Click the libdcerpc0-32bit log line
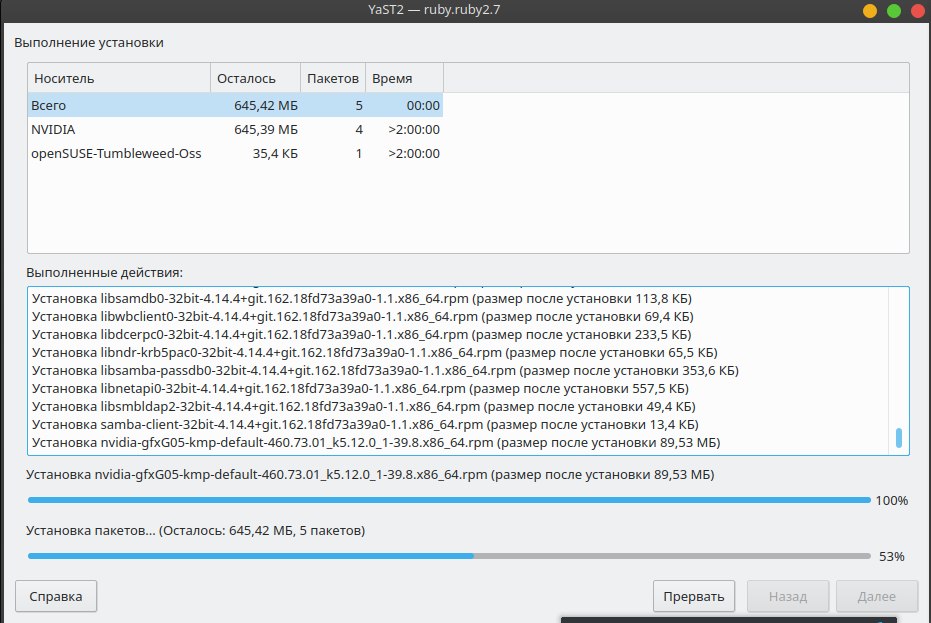This screenshot has width=931, height=623. (362, 334)
